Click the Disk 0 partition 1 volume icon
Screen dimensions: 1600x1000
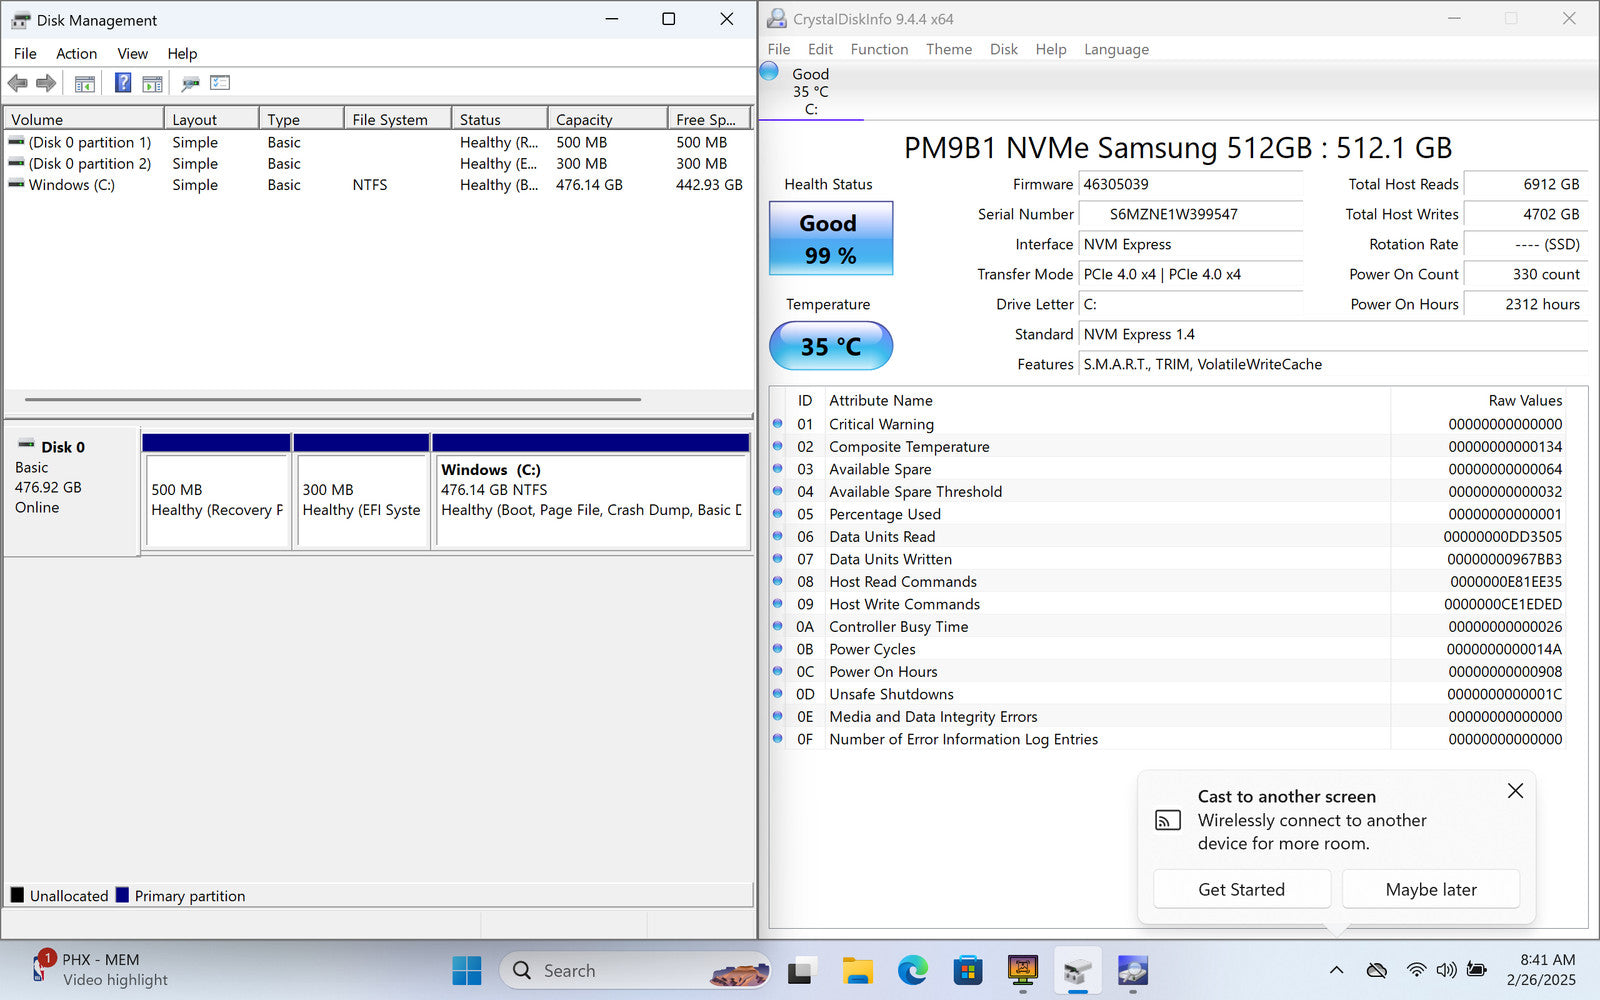click(x=16, y=142)
